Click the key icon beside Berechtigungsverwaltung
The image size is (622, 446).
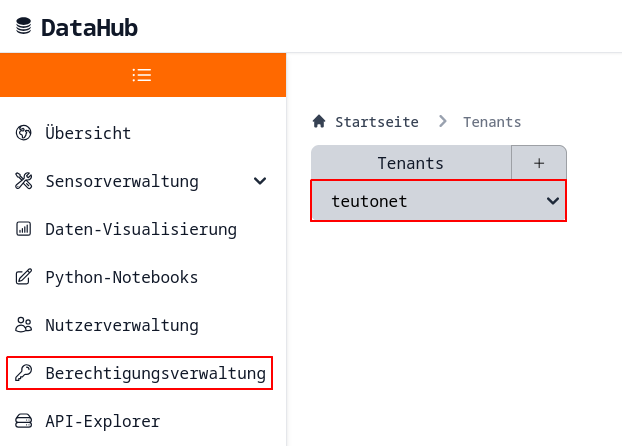pyautogui.click(x=24, y=373)
